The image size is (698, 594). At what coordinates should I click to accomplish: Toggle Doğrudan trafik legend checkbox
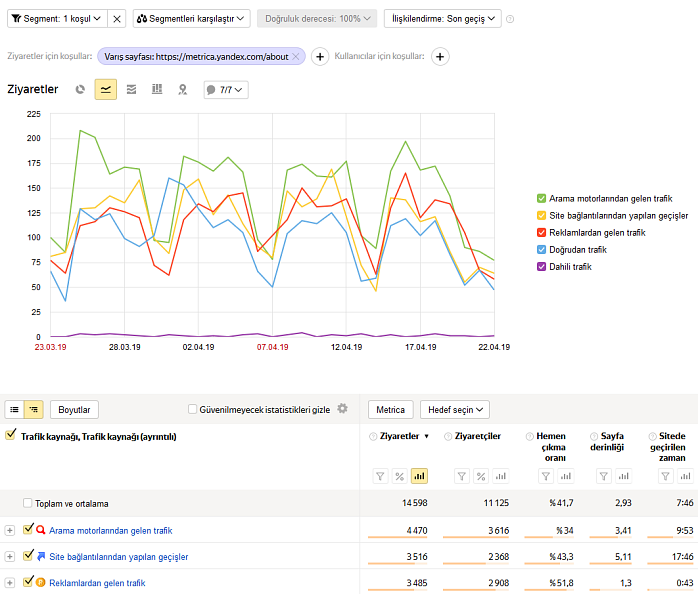541,249
